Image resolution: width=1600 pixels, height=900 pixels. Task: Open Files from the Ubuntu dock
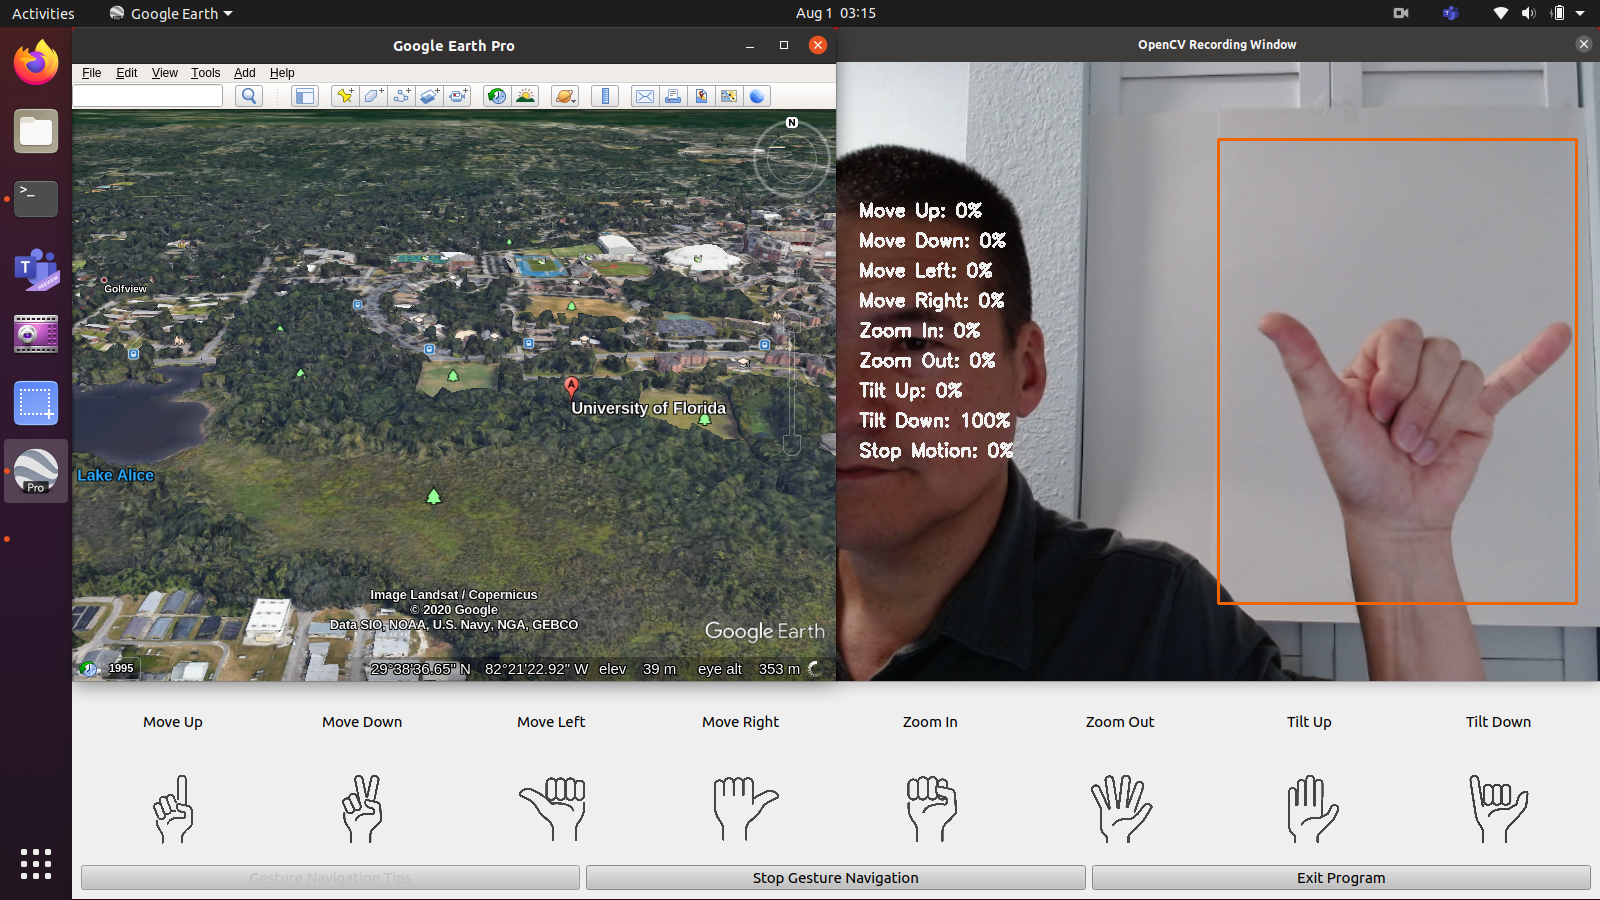(36, 131)
